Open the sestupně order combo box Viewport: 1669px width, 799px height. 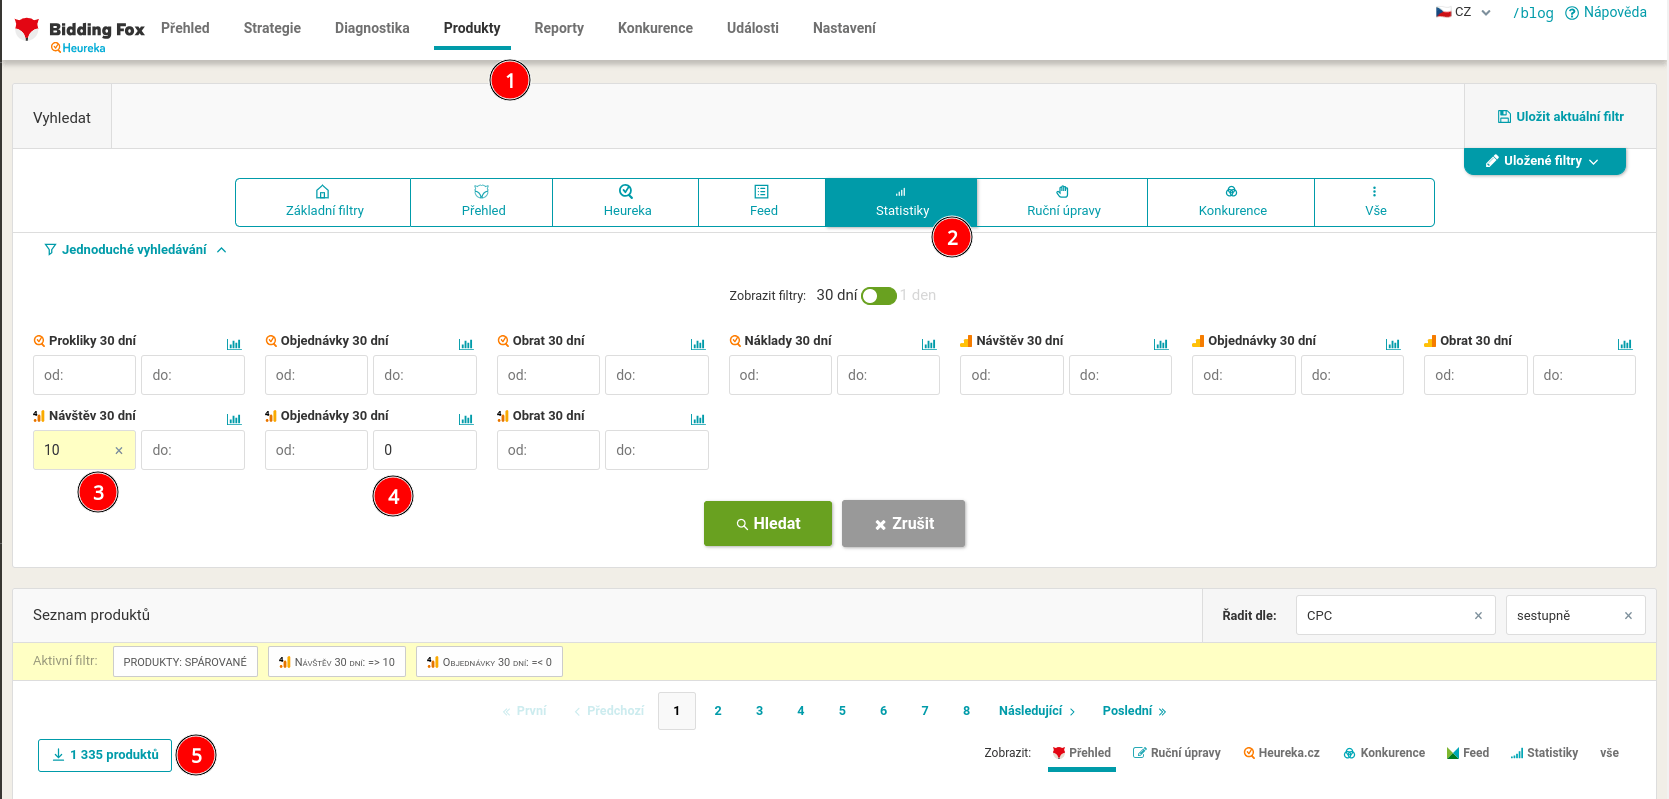click(x=1575, y=615)
